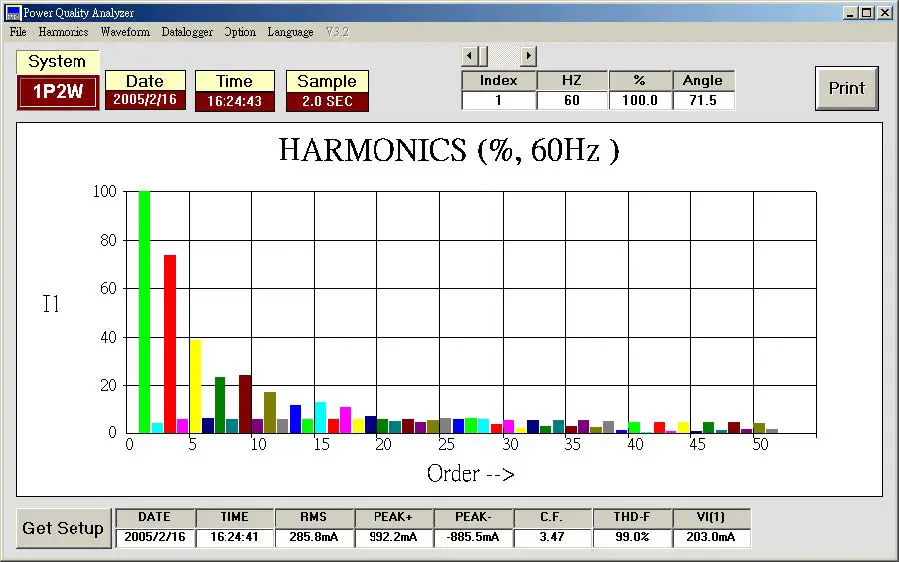This screenshot has width=899, height=562.
Task: Click the PEAK- value -885.5mA
Action: tap(473, 537)
